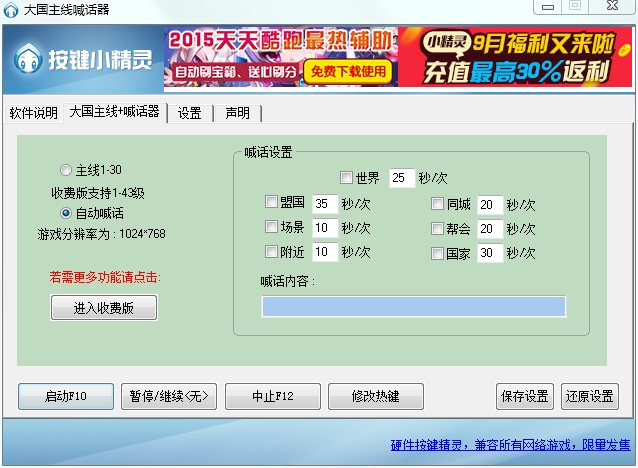Enable the 世界 channel checkbox
This screenshot has height=468, width=638.
tap(346, 178)
